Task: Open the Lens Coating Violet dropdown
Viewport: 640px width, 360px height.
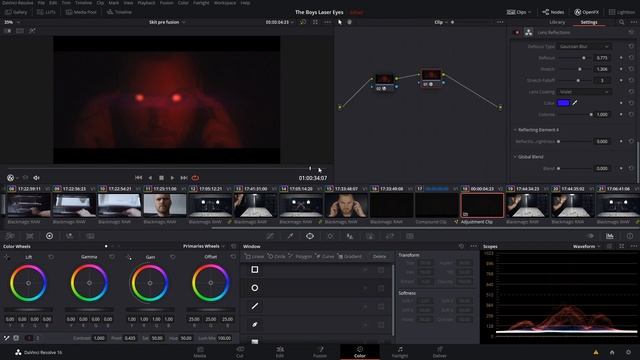Action: click(x=584, y=92)
